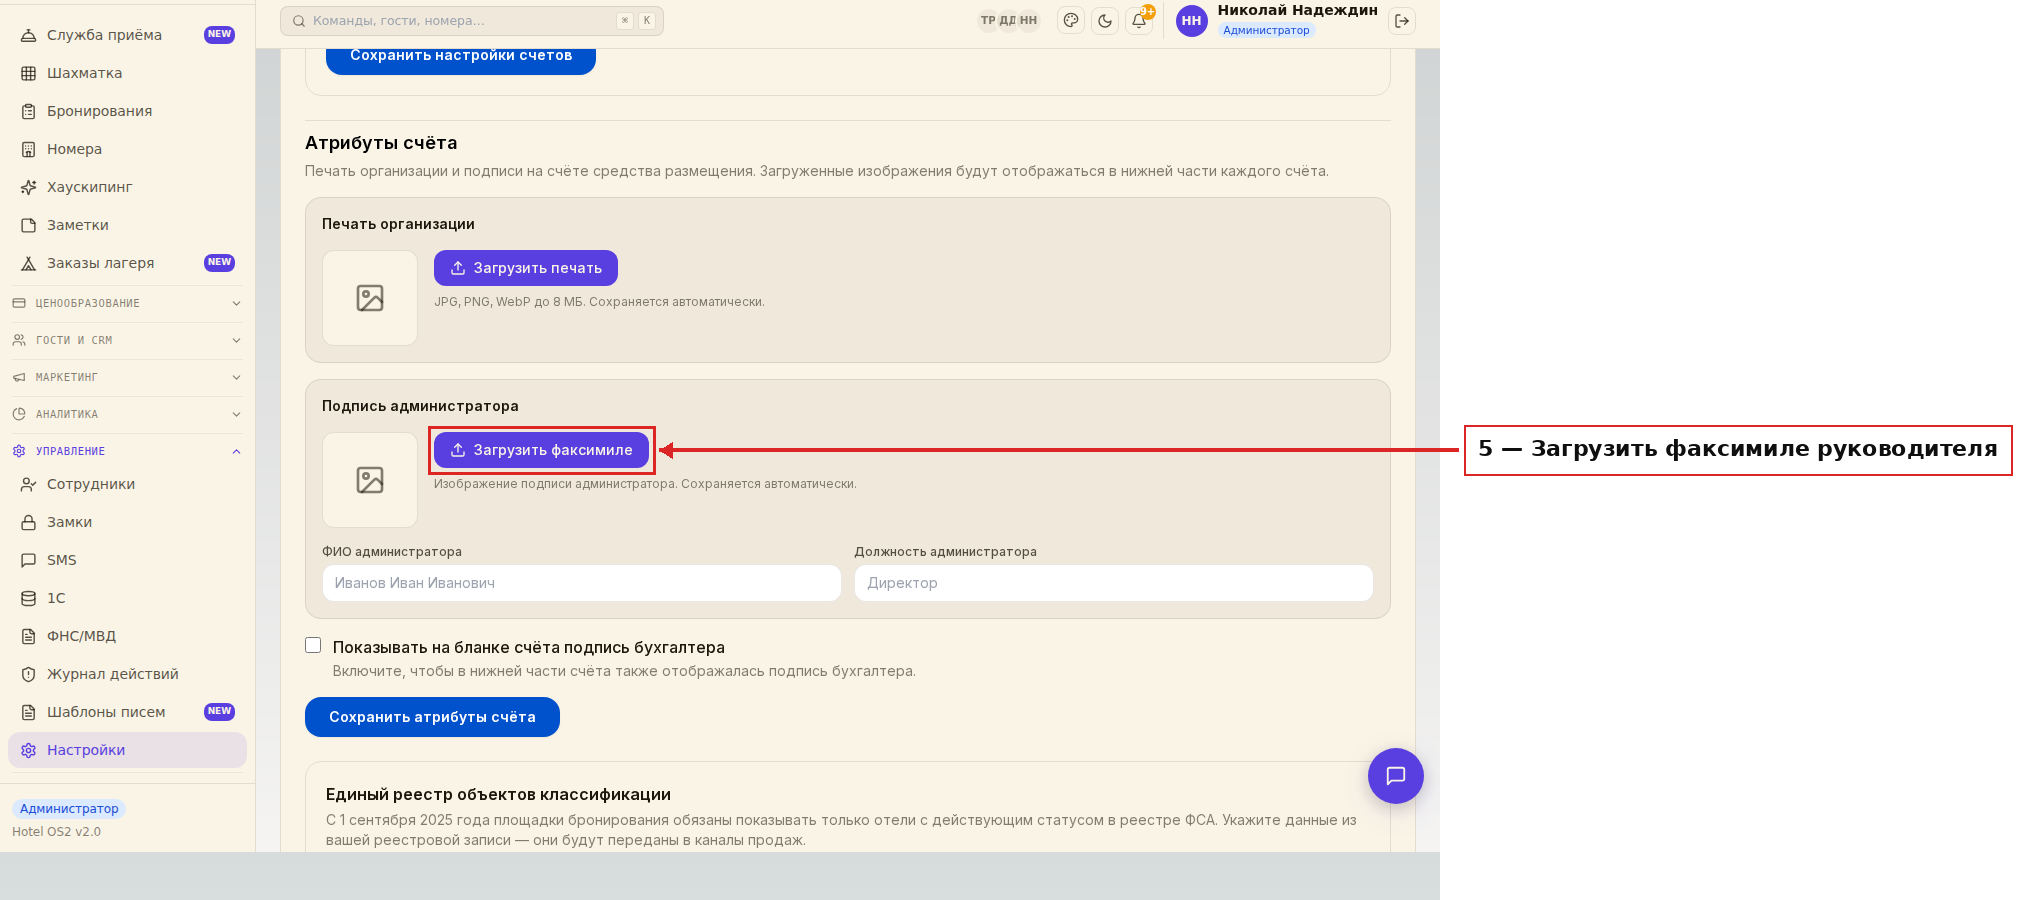Click the admin signature image placeholder

(x=370, y=480)
